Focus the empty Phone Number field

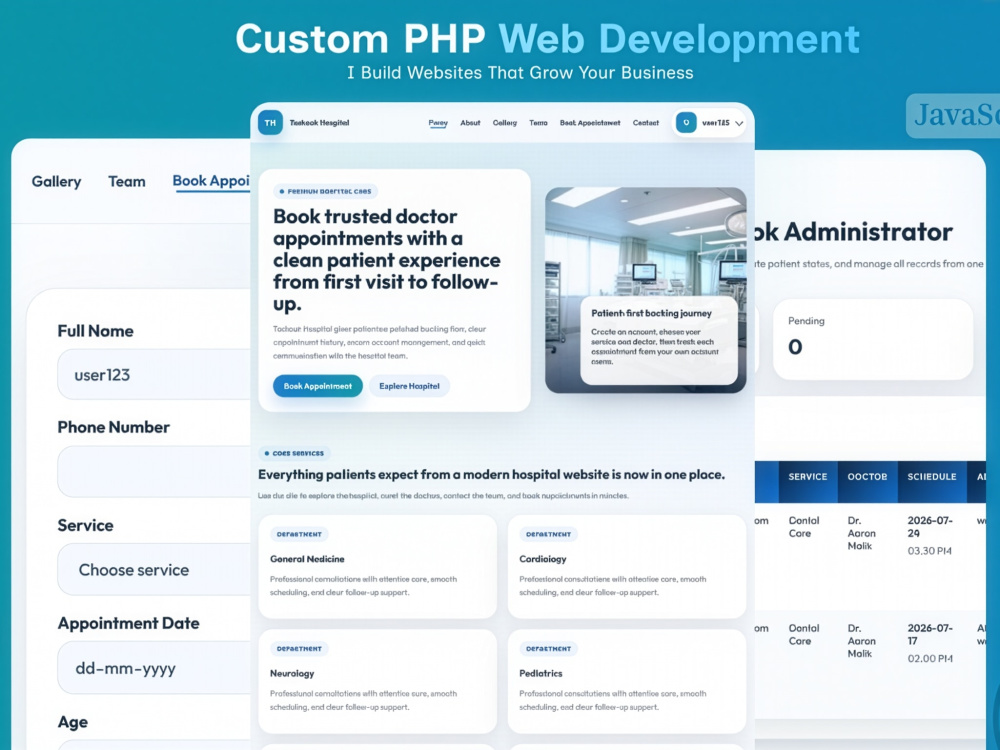154,471
